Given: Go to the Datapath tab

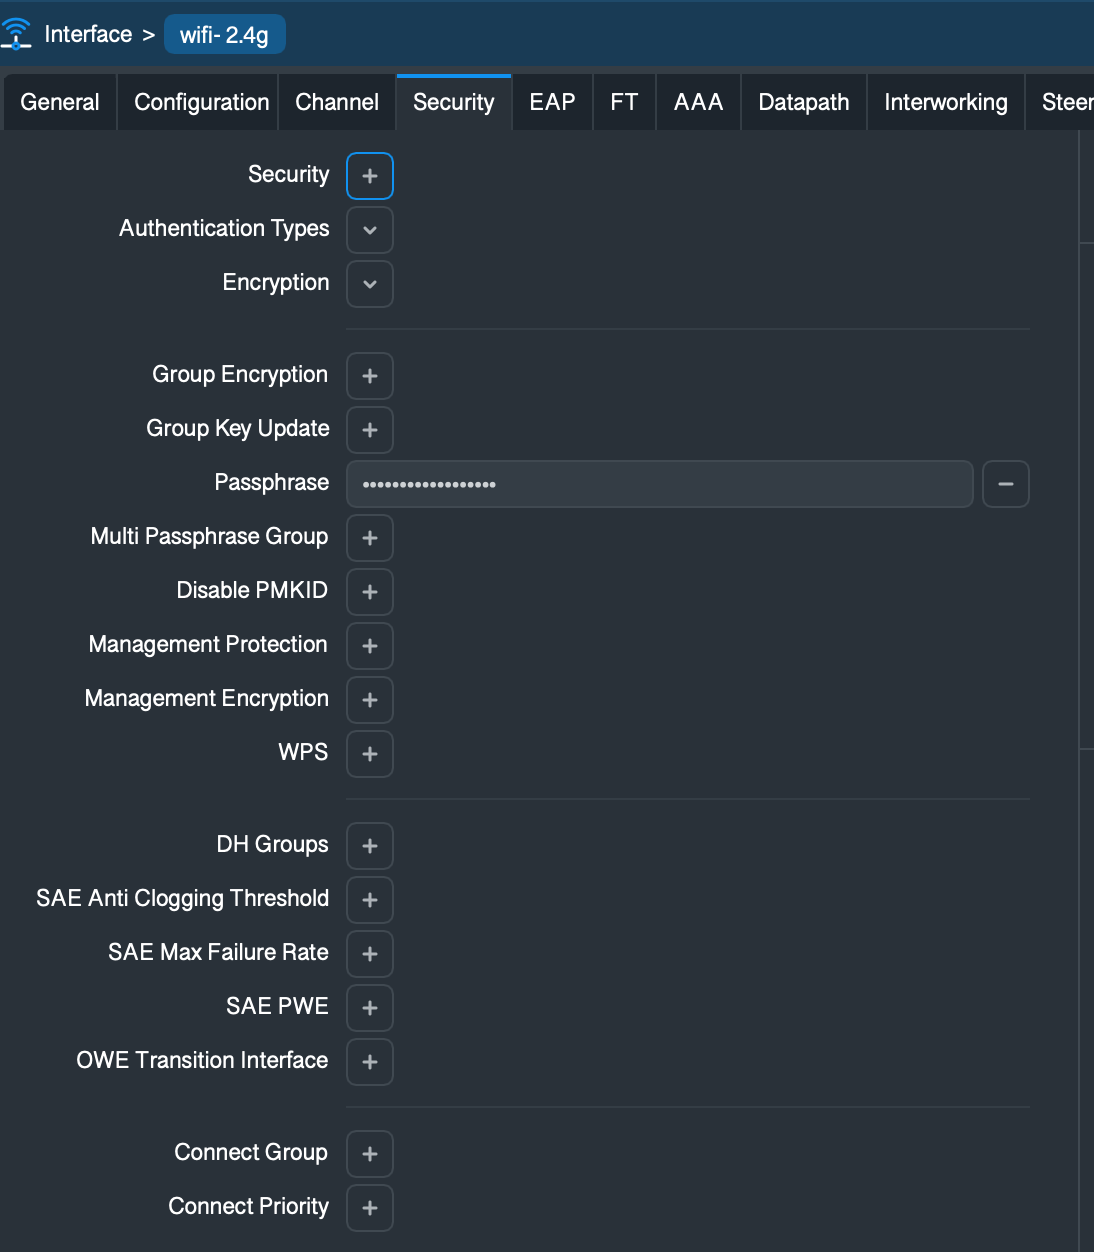Looking at the screenshot, I should click(803, 102).
